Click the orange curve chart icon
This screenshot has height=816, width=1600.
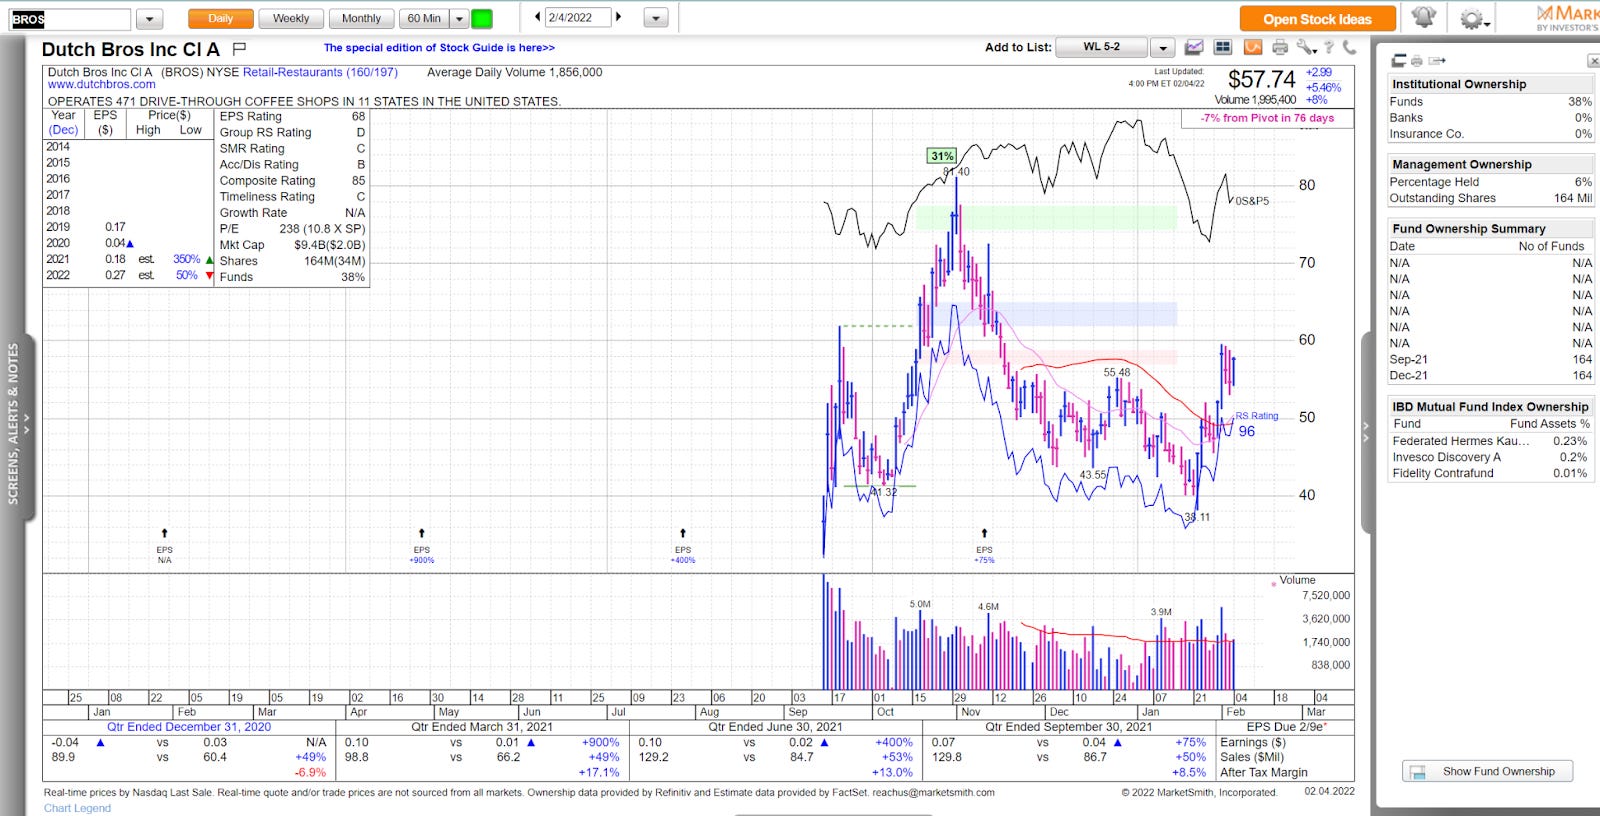tap(1252, 47)
